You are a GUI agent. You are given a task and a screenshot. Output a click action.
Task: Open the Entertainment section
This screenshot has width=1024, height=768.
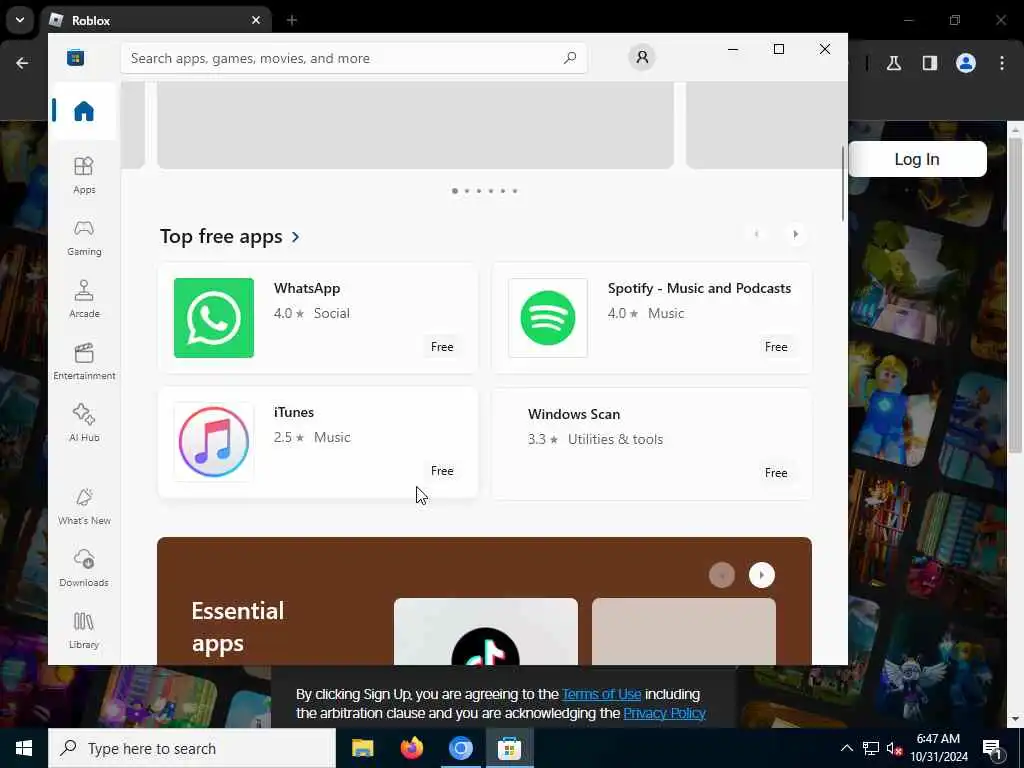point(84,361)
